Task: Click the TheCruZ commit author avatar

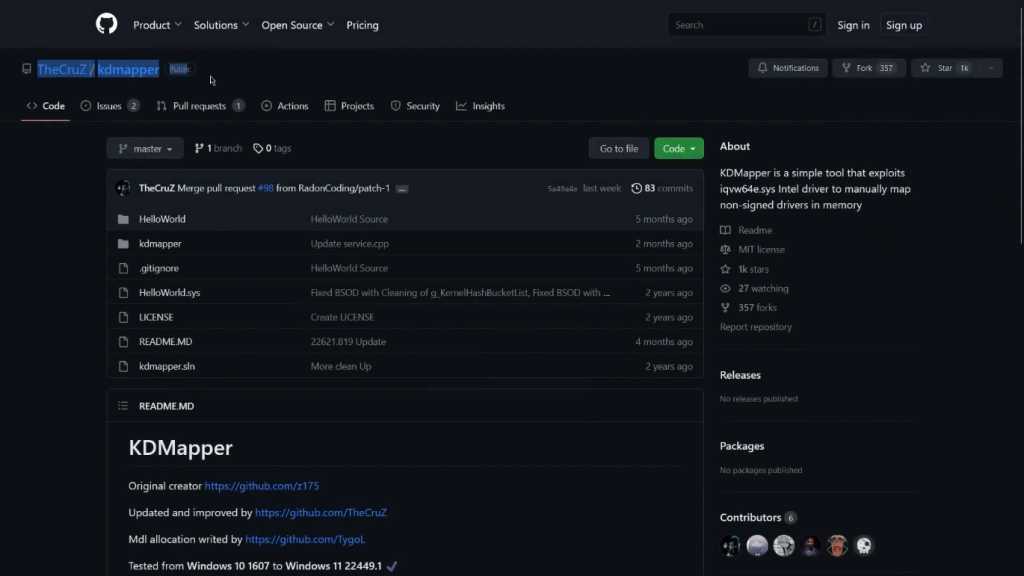Action: pyautogui.click(x=123, y=188)
